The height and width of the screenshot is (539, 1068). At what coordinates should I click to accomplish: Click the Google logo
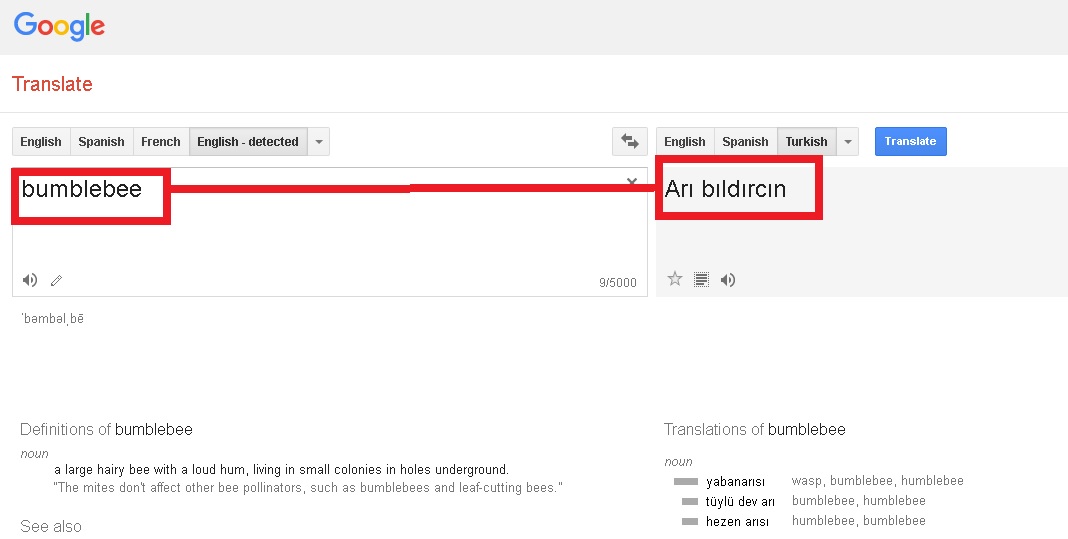point(59,27)
